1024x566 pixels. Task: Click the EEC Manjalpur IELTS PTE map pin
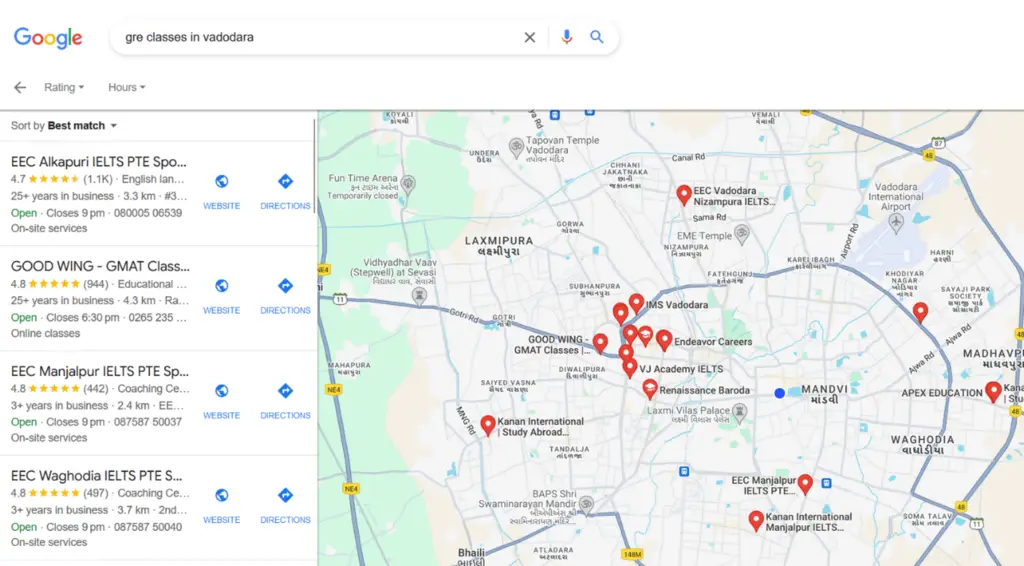pyautogui.click(x=805, y=484)
